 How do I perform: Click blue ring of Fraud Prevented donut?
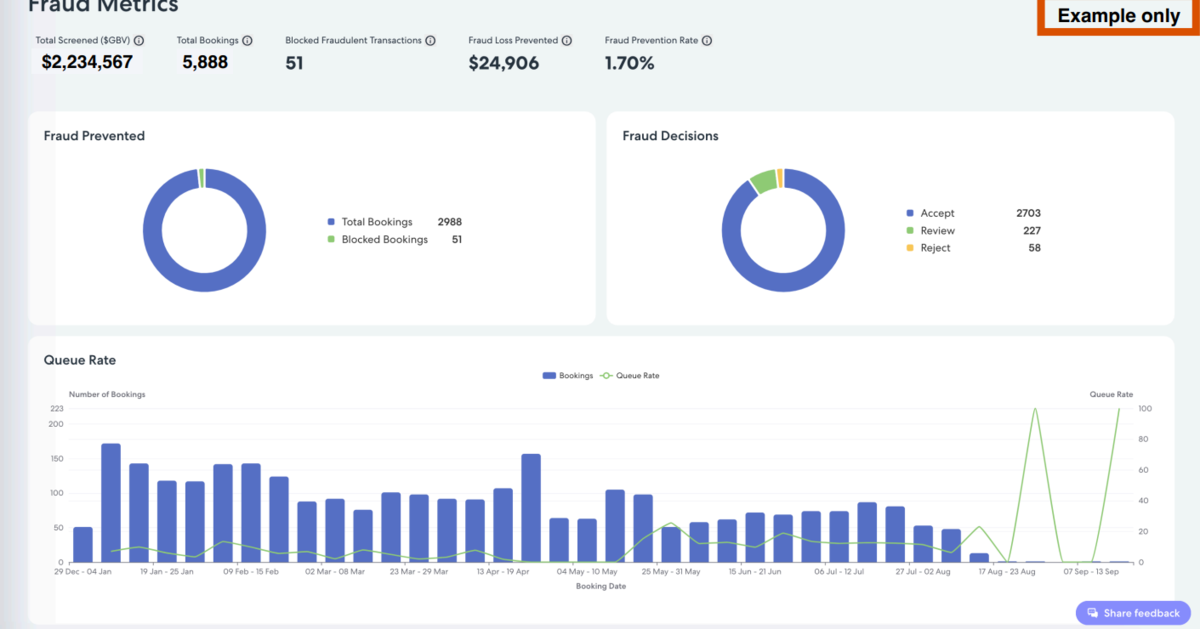(x=151, y=231)
